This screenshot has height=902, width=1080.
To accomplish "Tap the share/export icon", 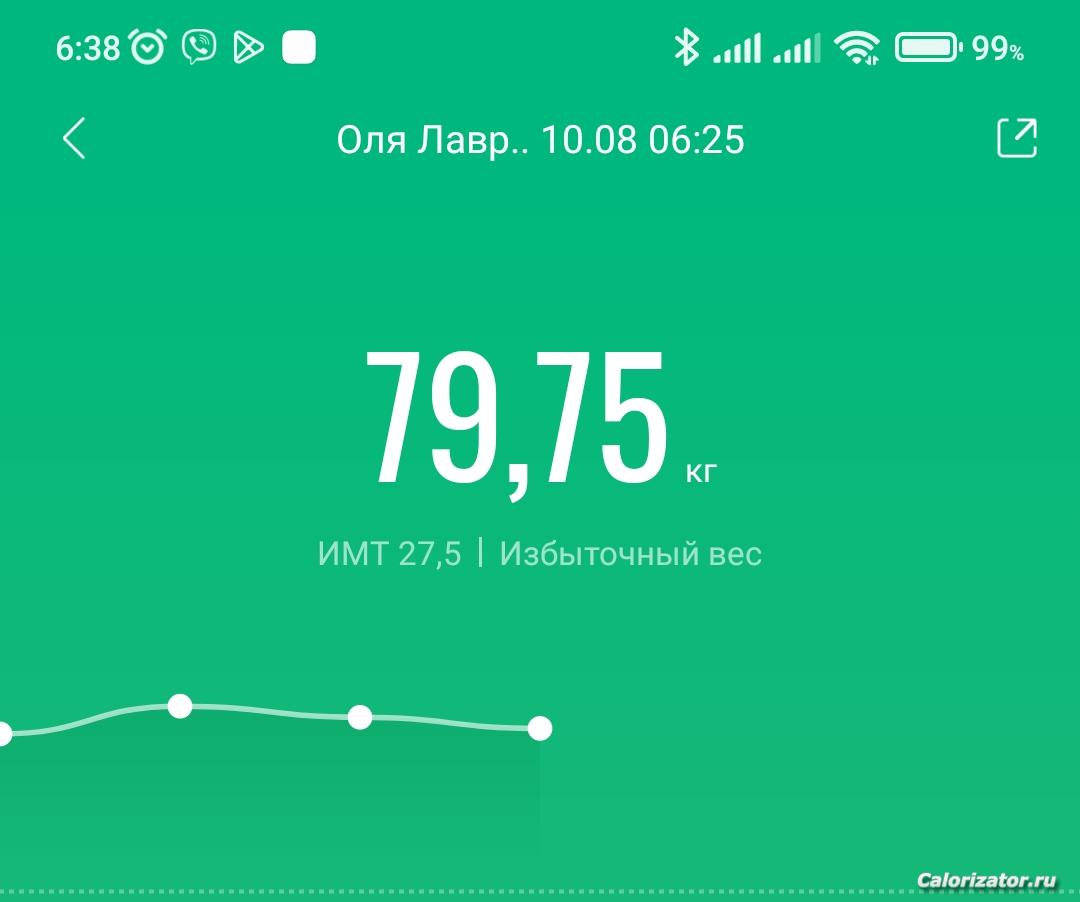I will click(1017, 138).
